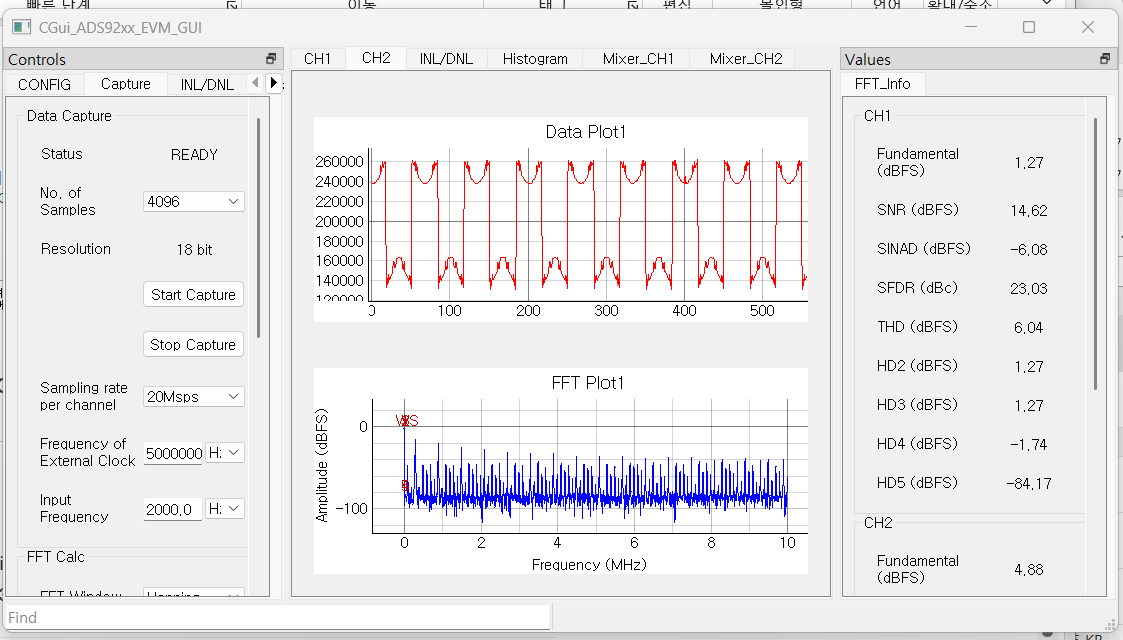The image size is (1123, 640).
Task: Select the CONFIG tab in Controls
Action: pos(44,84)
